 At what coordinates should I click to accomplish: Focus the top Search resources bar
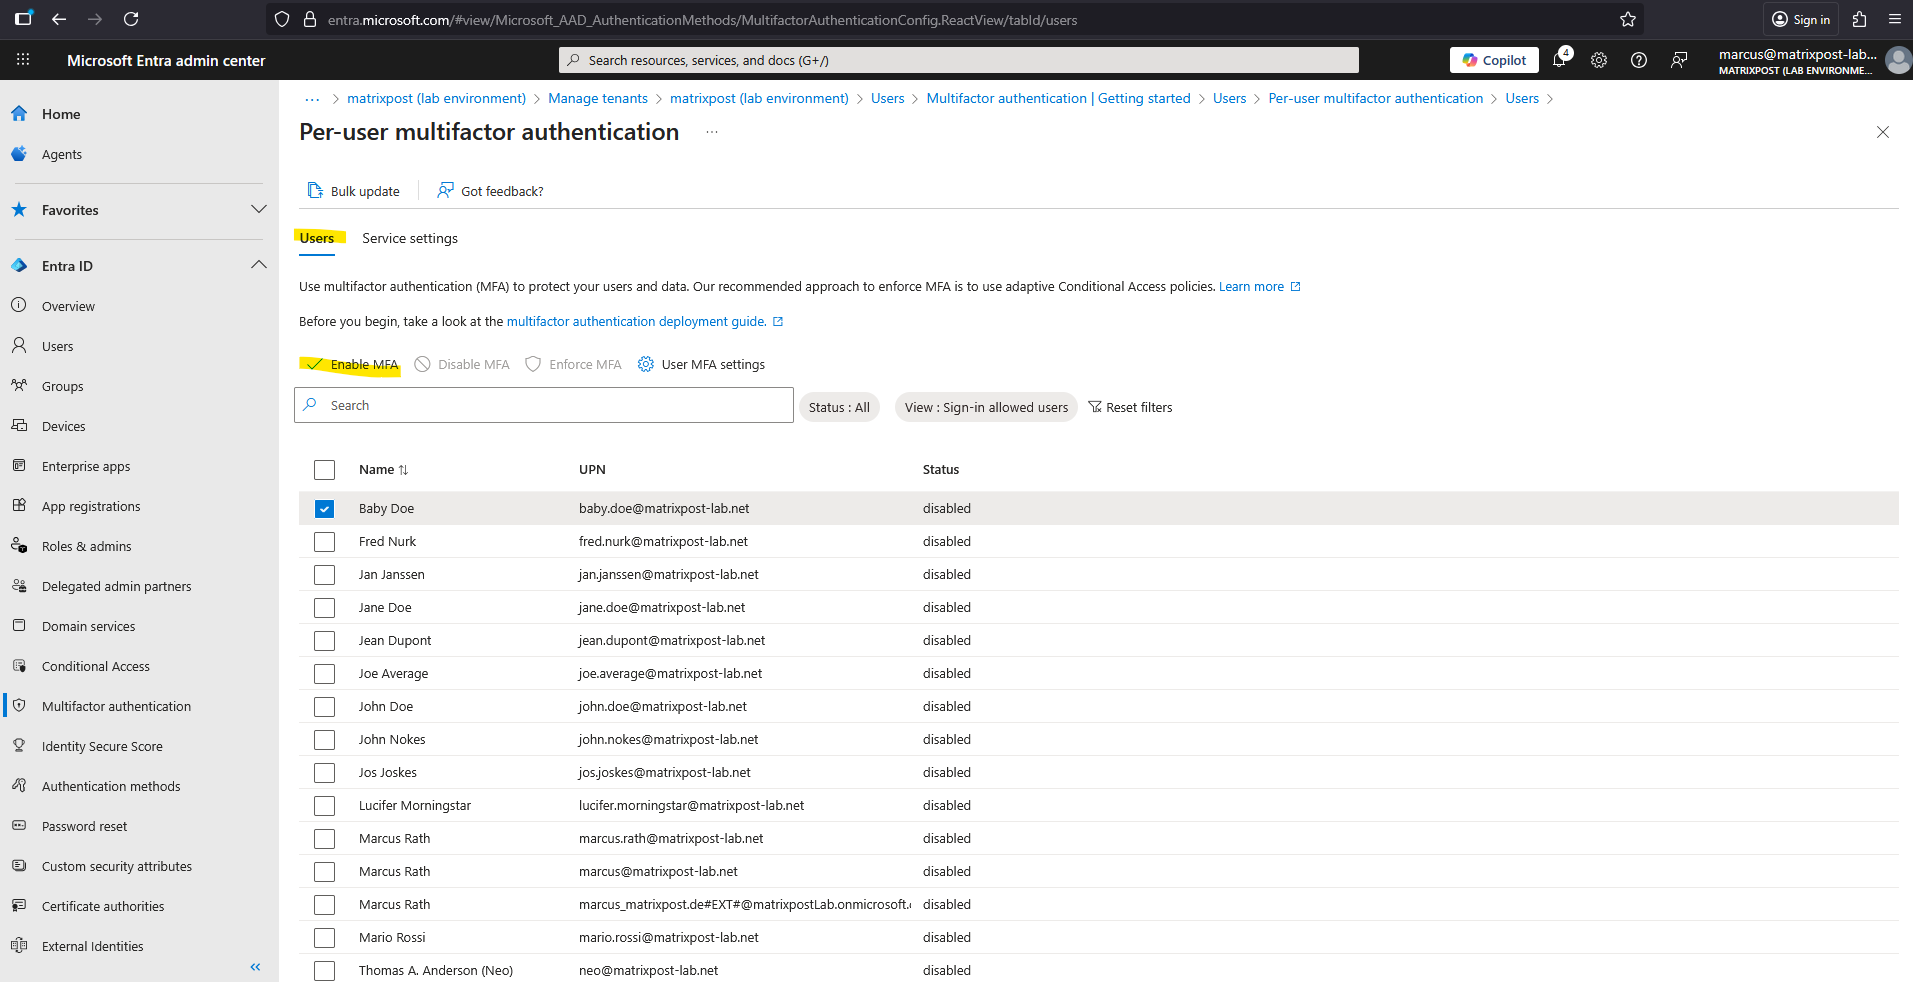pyautogui.click(x=959, y=60)
